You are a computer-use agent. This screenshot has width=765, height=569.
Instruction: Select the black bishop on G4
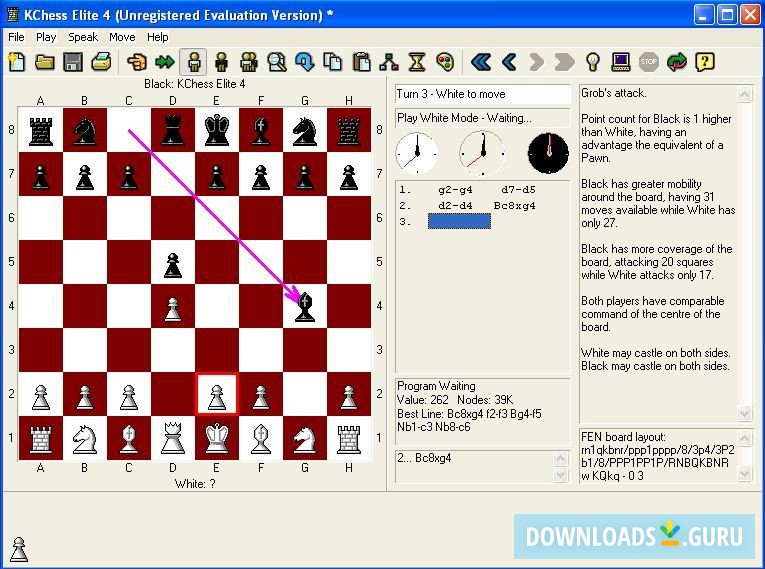point(305,306)
